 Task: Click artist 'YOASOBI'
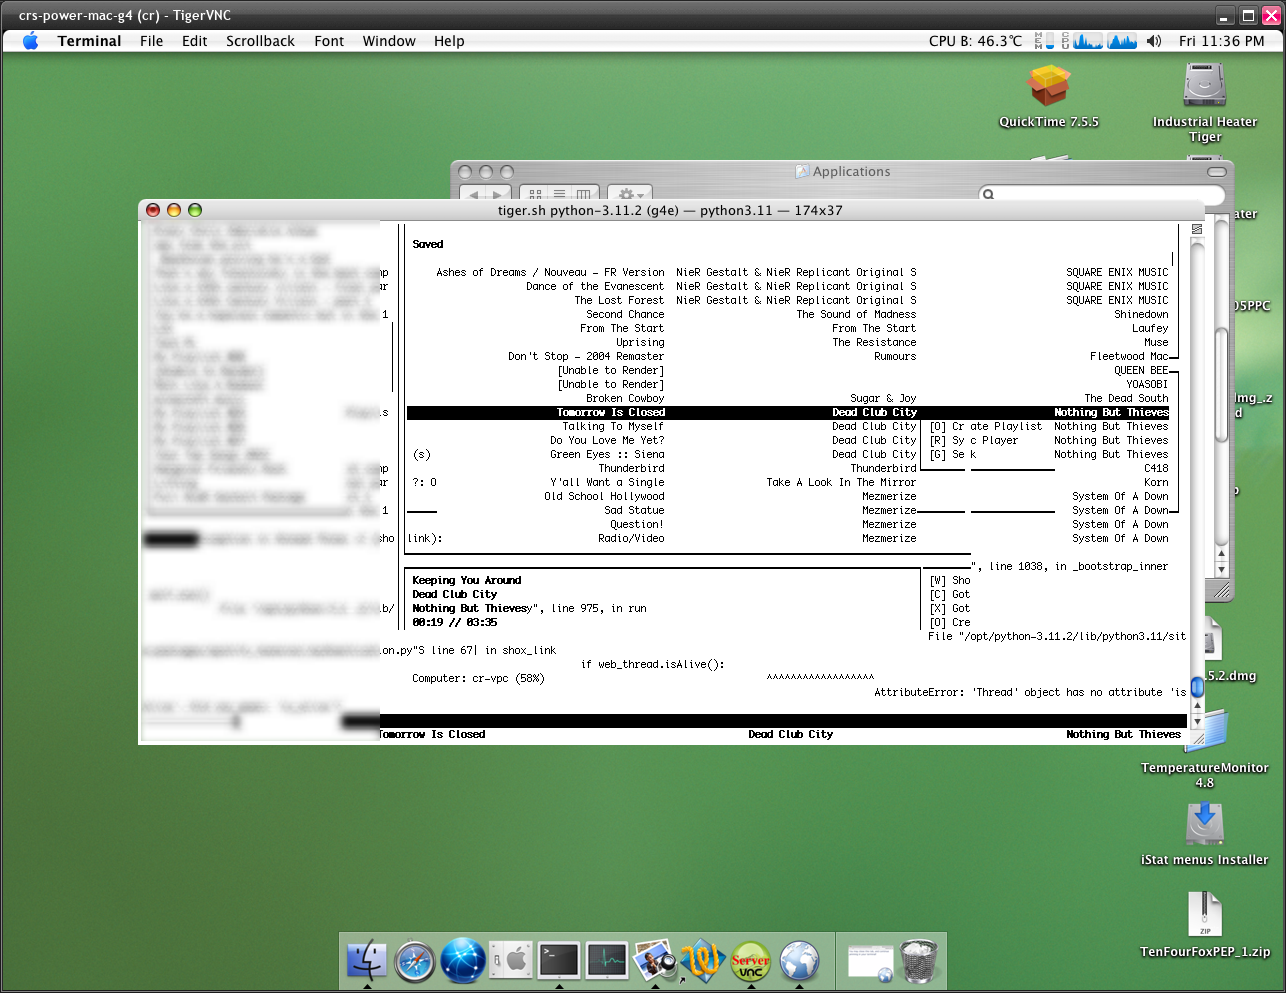pos(1147,384)
